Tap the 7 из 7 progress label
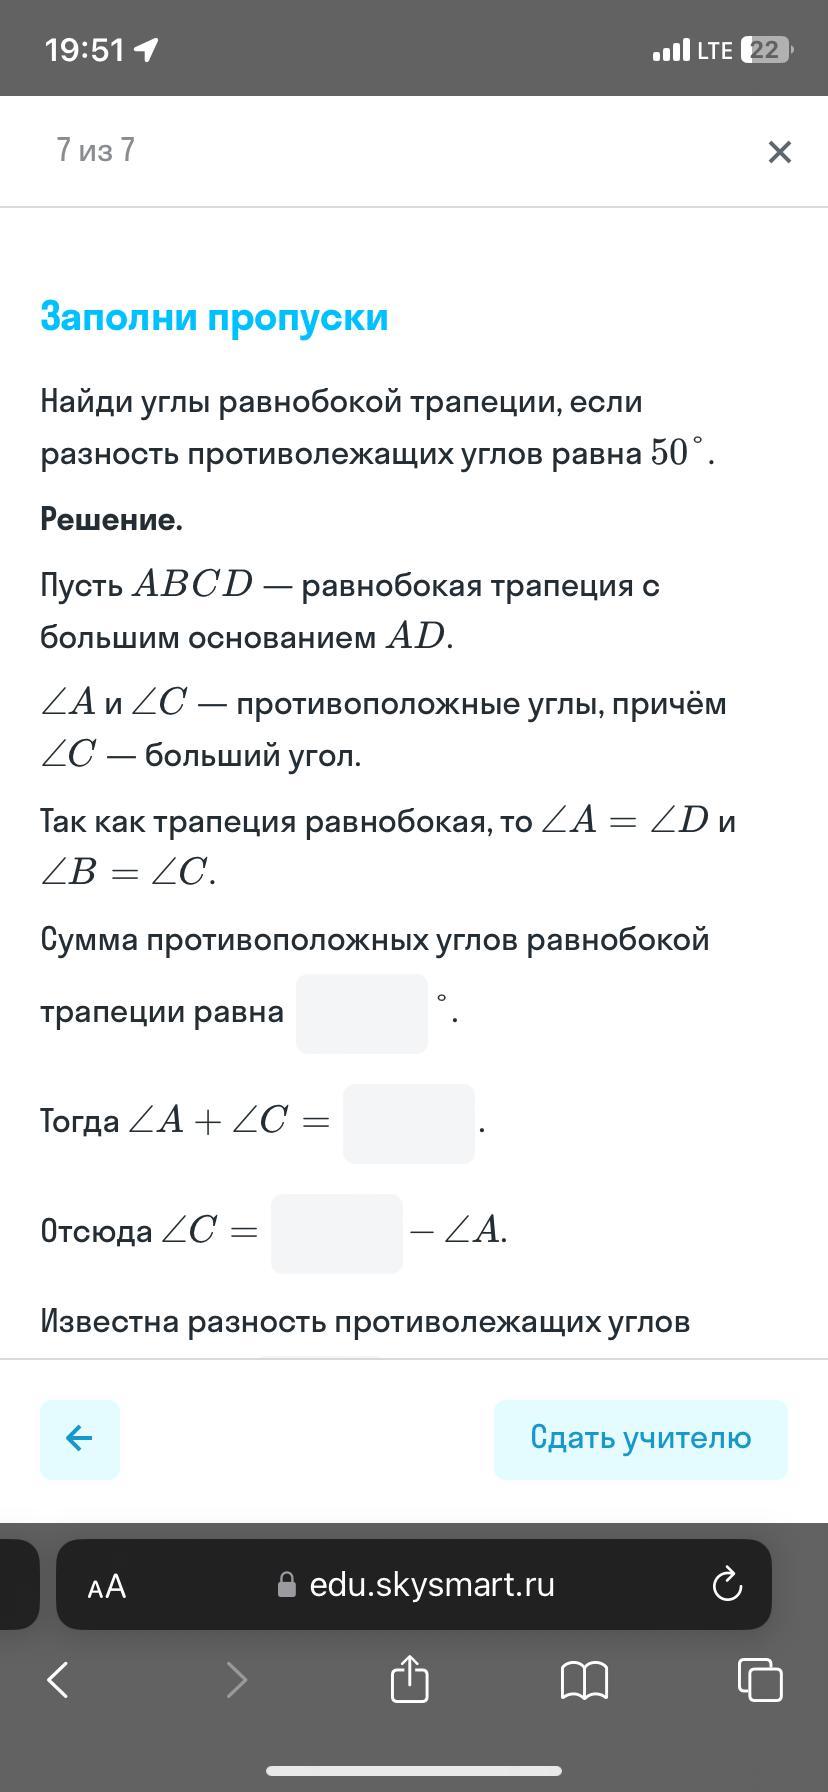 [x=96, y=150]
